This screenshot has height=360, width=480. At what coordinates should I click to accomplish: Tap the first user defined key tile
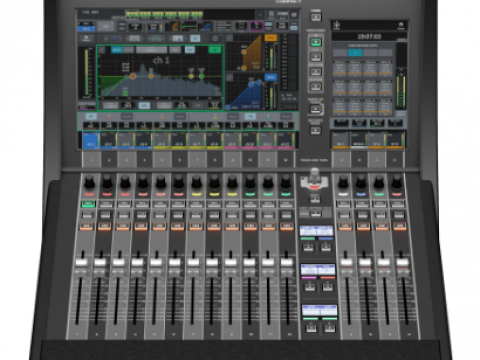click(x=339, y=69)
